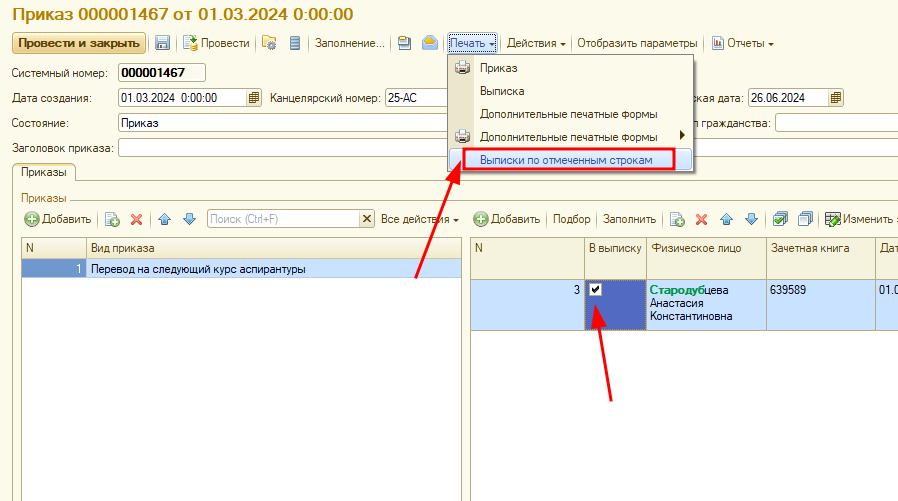898x501 pixels.
Task: Clear the search field with X button
Action: tap(367, 219)
